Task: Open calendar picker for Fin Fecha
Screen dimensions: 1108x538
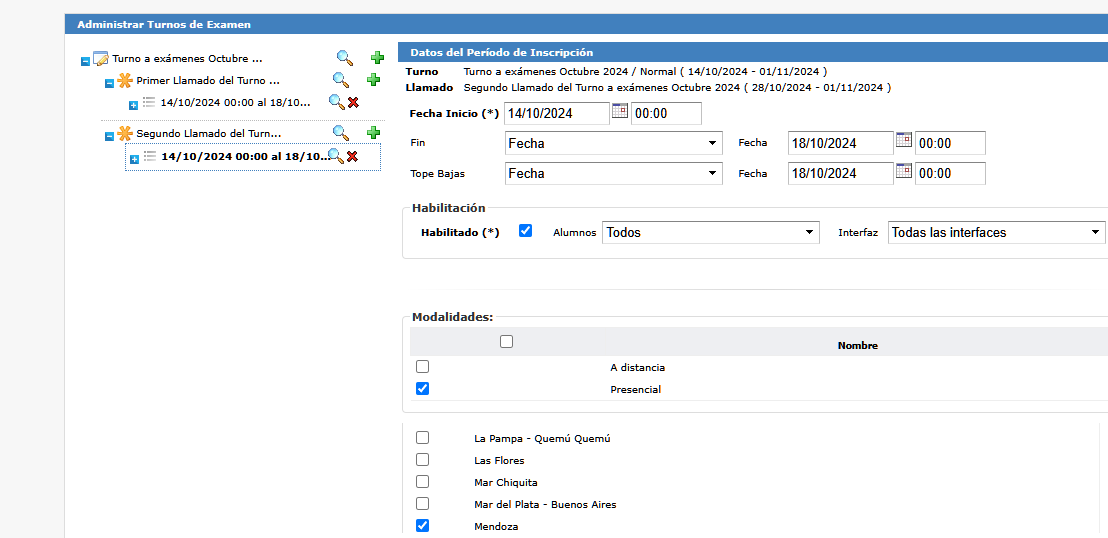Action: (x=904, y=140)
